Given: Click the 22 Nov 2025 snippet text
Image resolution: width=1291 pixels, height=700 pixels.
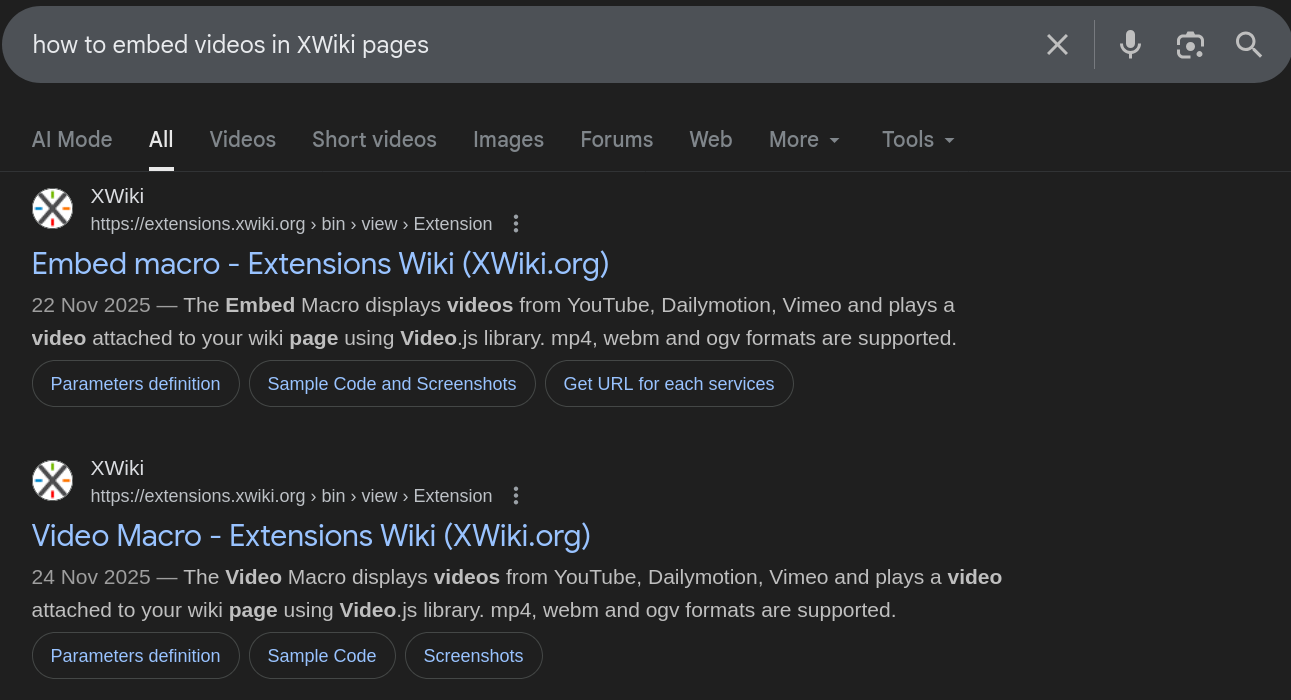Looking at the screenshot, I should click(x=494, y=321).
